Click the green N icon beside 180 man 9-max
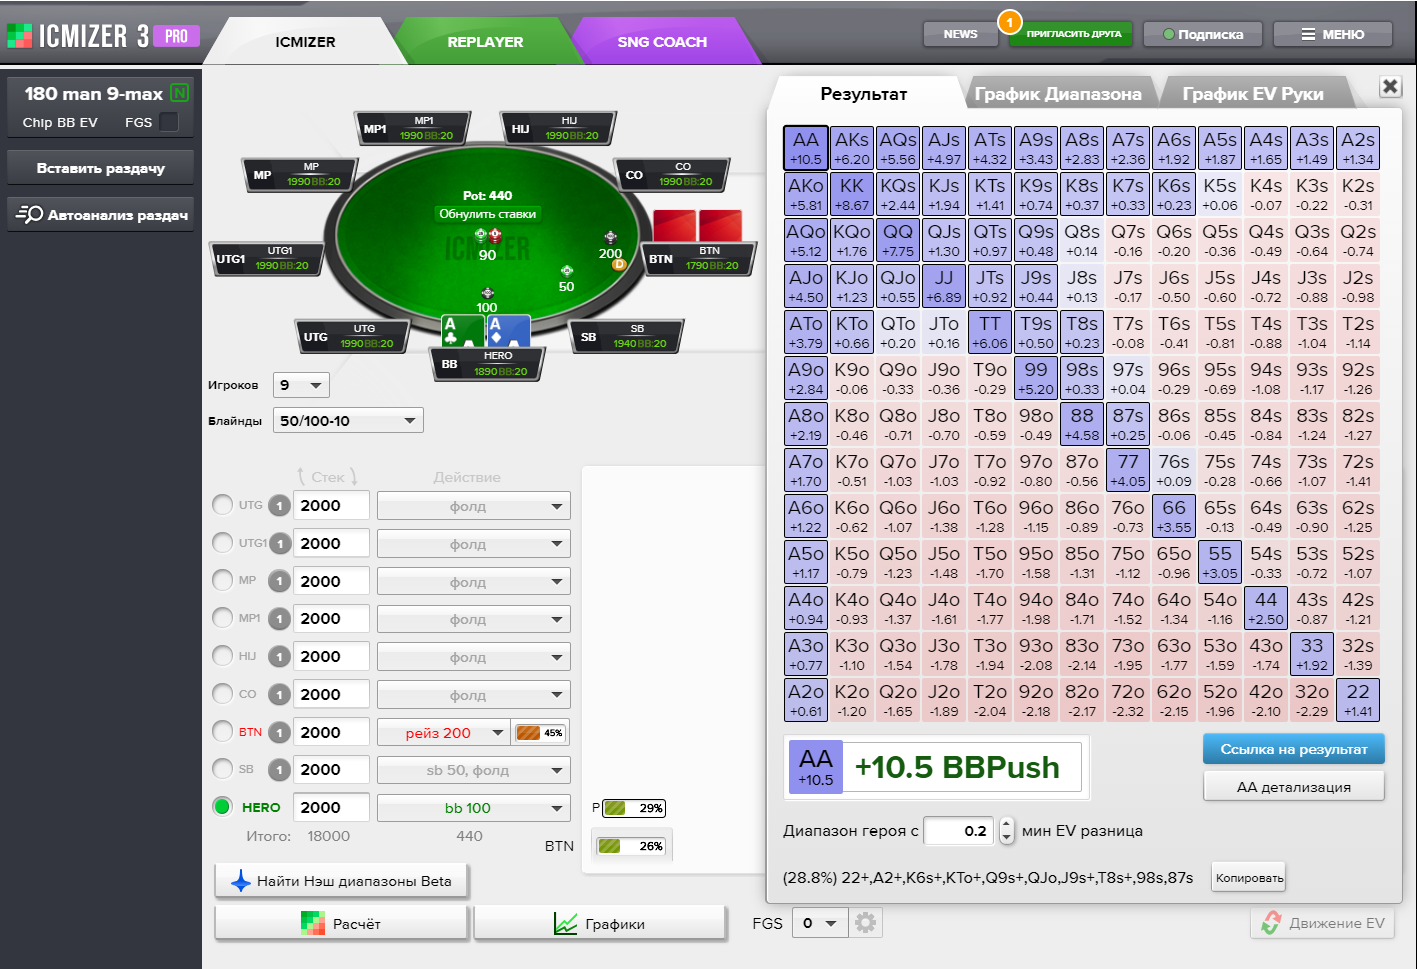Screen dimensions: 1417x969 179,93
